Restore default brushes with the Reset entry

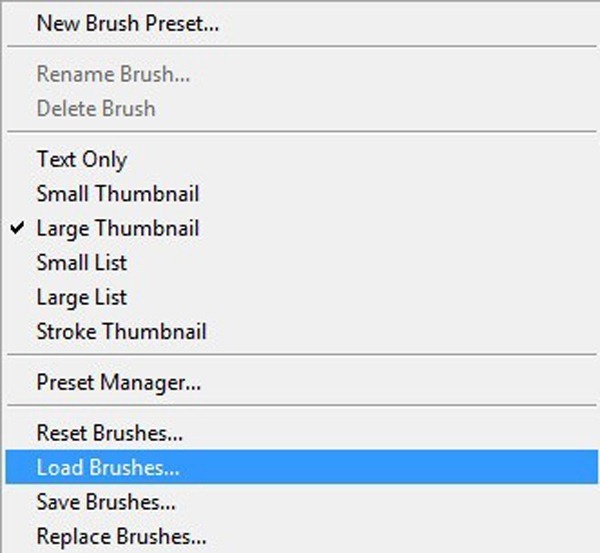click(109, 433)
